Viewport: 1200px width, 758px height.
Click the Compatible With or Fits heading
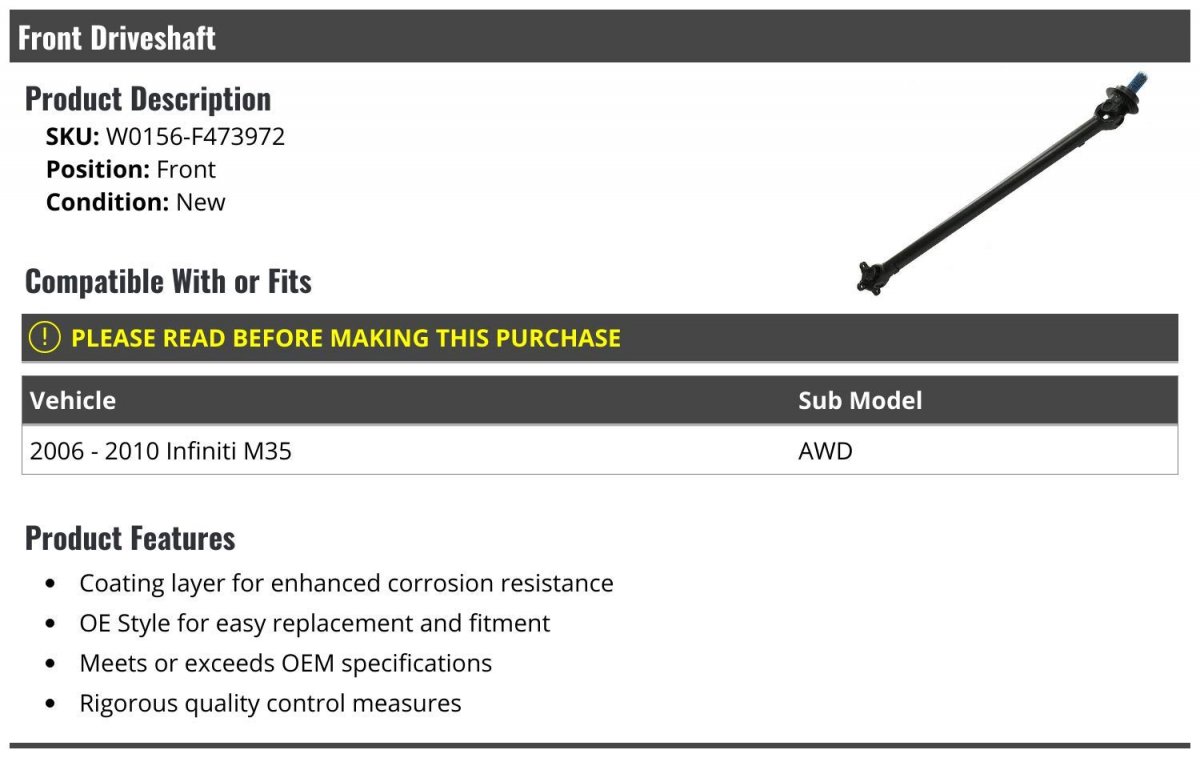168,282
